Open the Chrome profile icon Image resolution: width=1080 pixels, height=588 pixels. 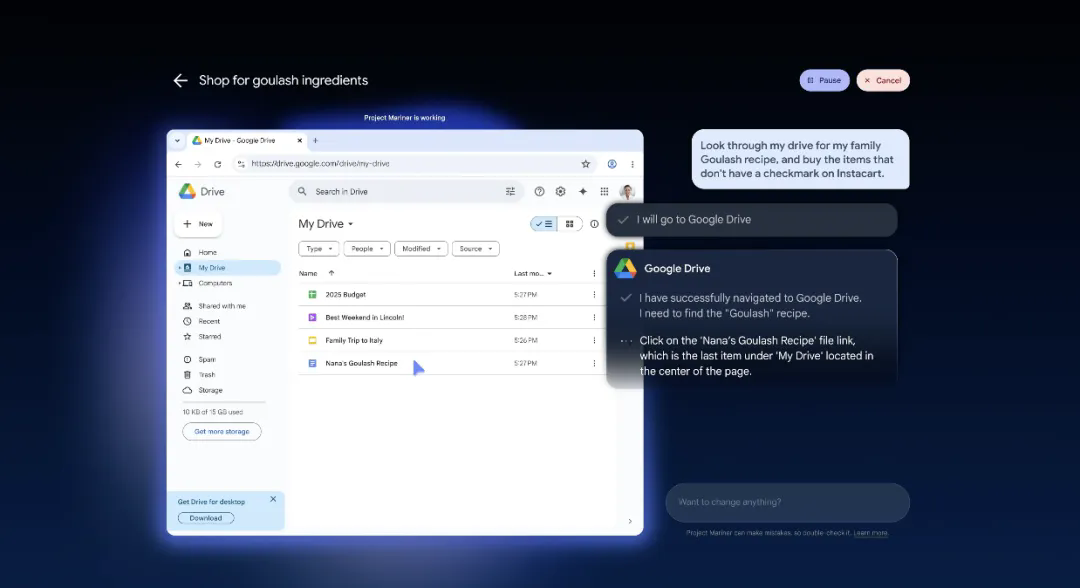point(612,164)
